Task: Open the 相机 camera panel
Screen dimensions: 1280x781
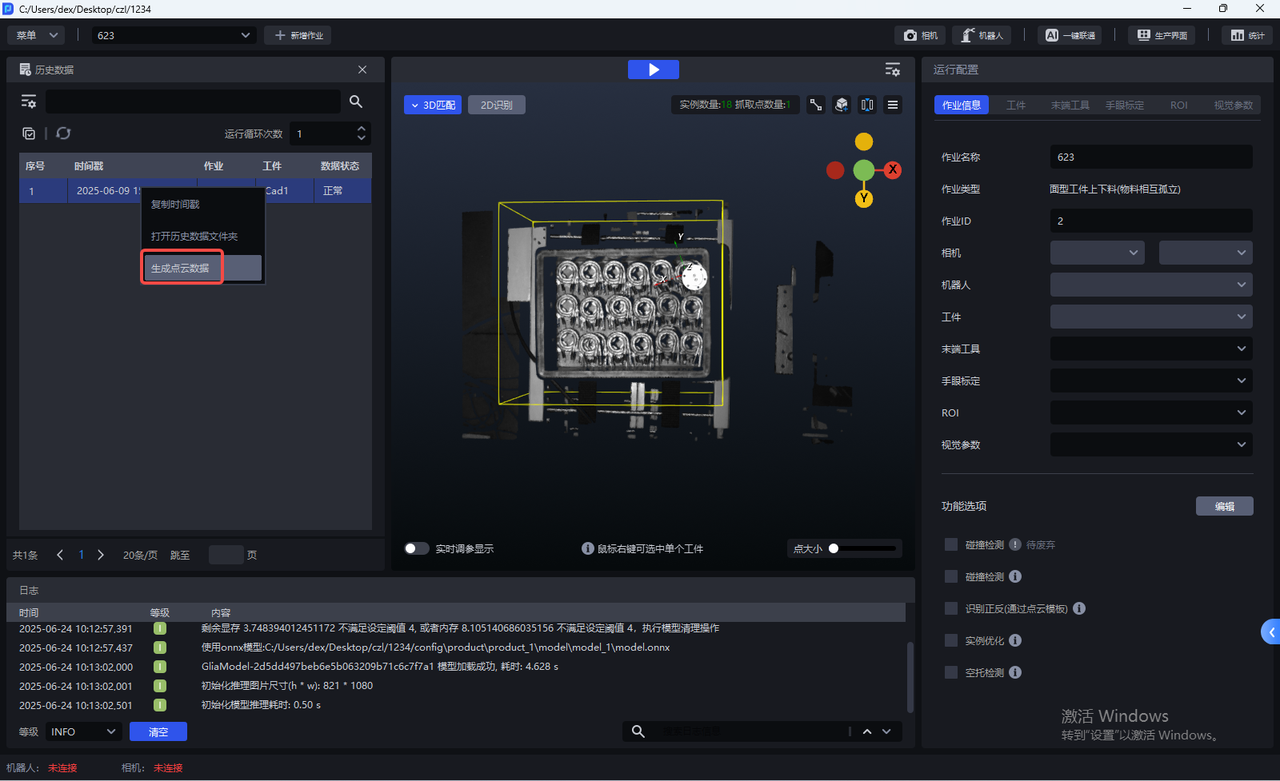Action: pos(920,35)
